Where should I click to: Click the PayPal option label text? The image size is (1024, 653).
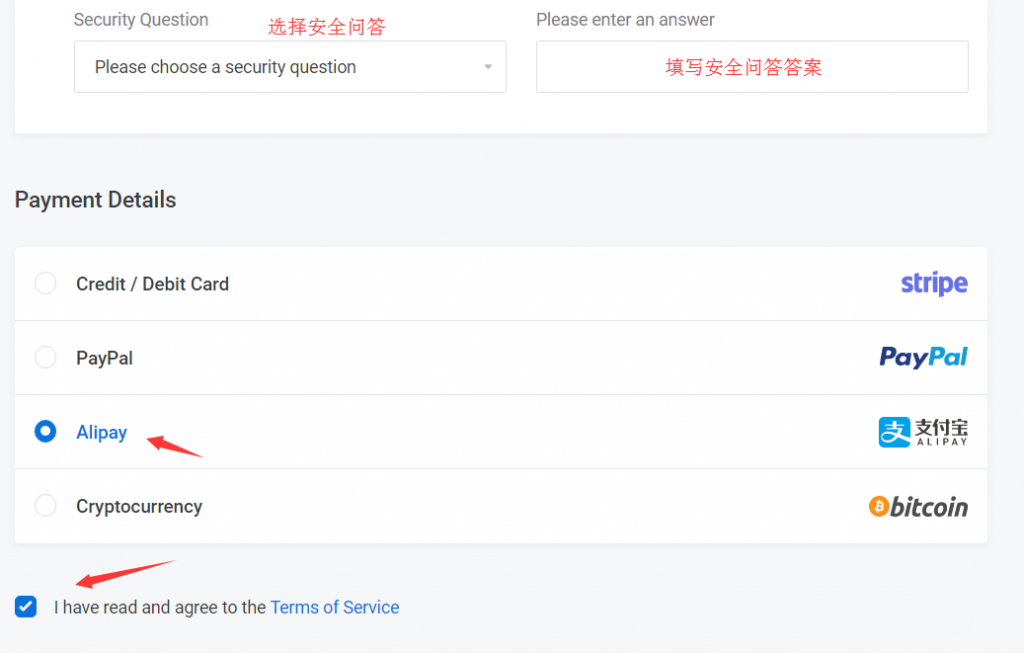click(x=104, y=358)
